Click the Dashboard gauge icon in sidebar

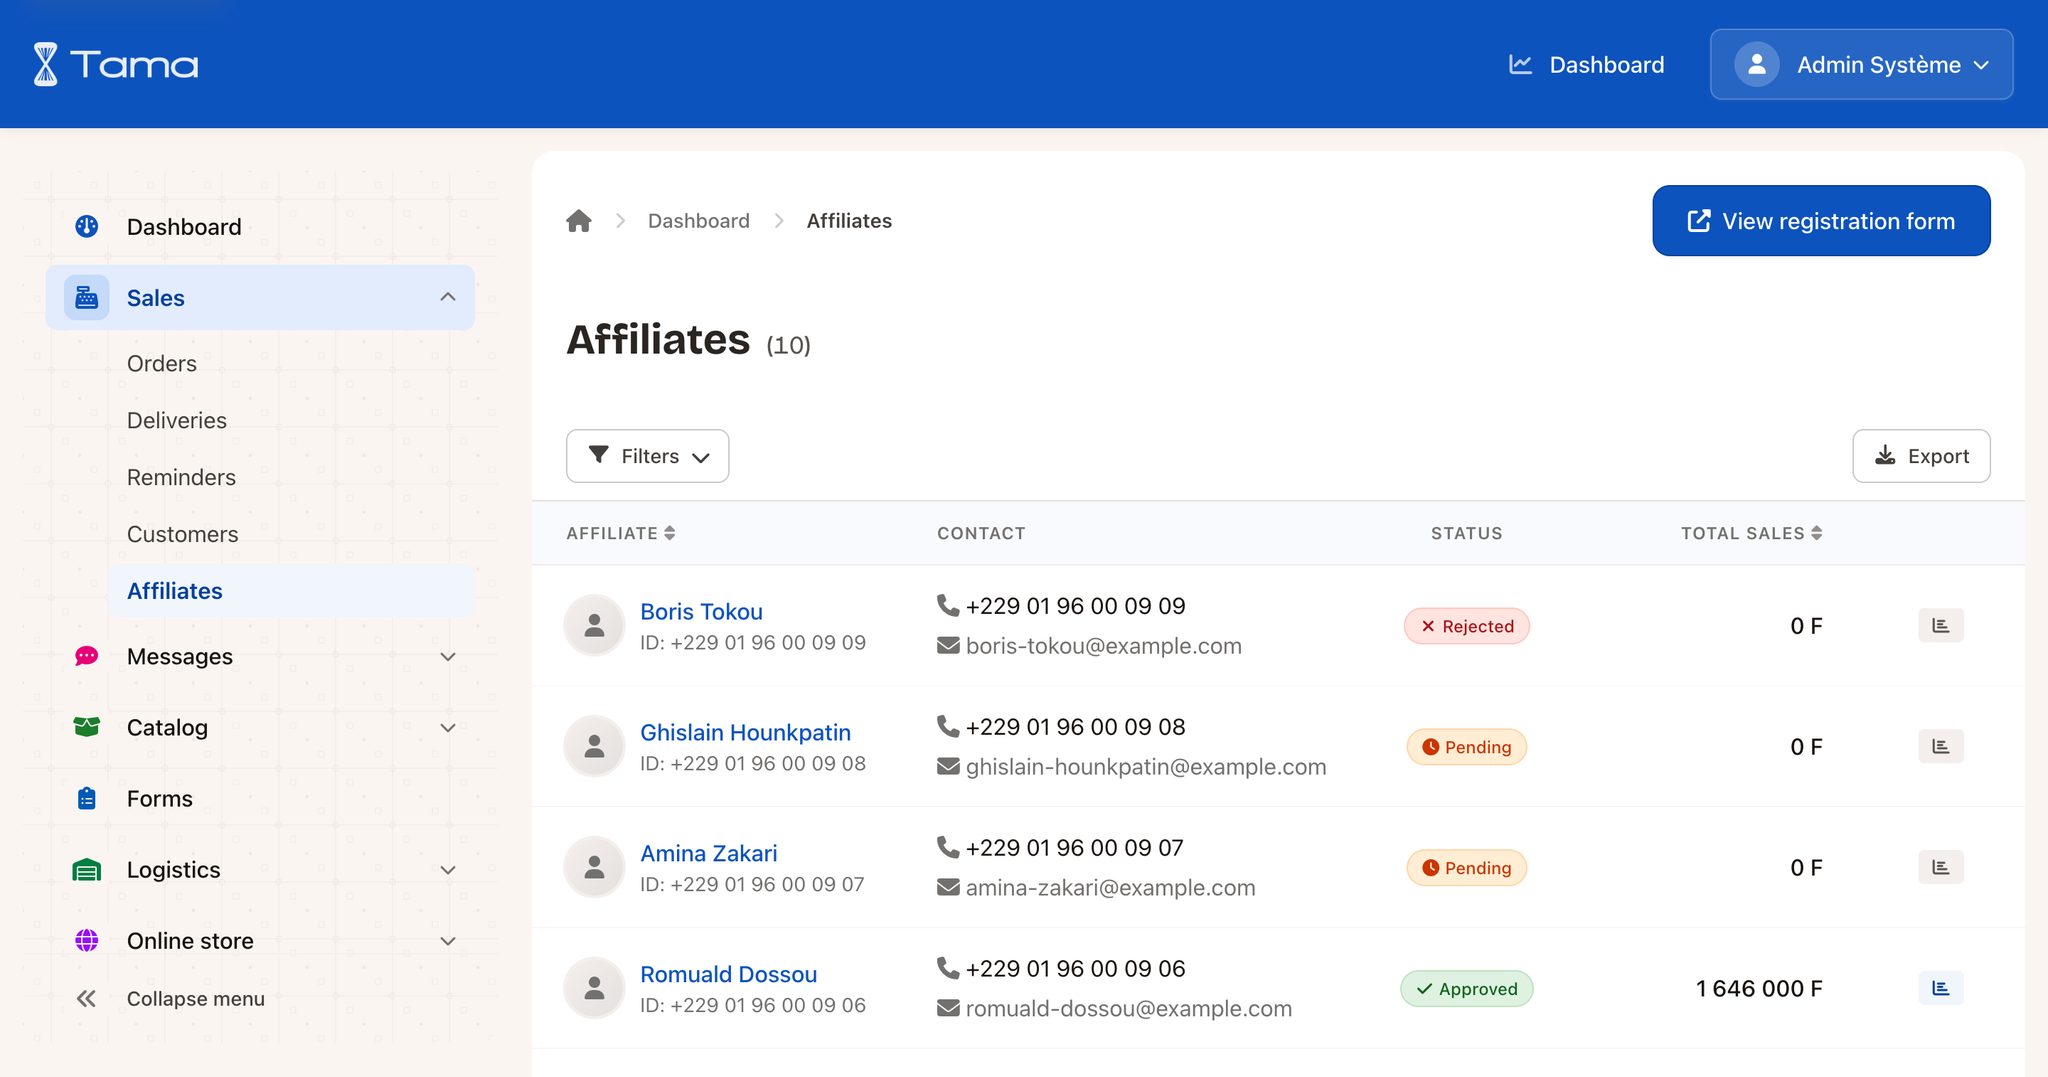[x=87, y=227]
